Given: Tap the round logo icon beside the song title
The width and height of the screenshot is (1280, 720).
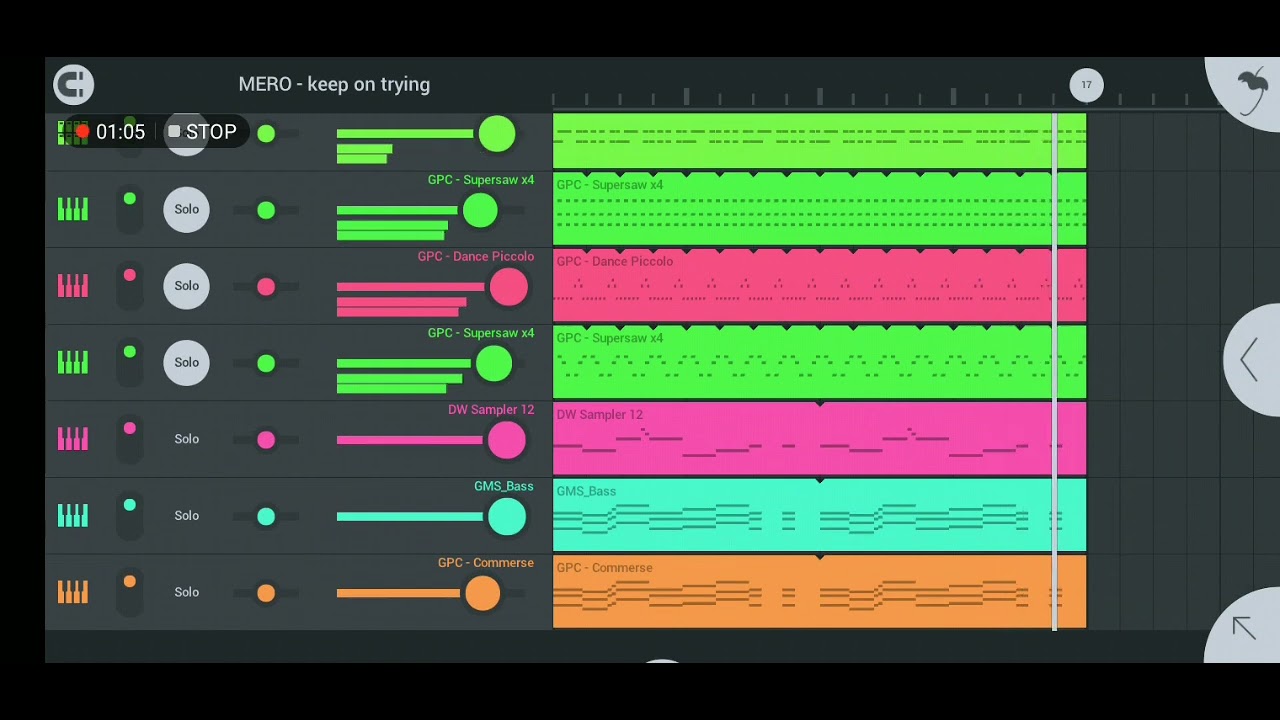Looking at the screenshot, I should coord(74,85).
